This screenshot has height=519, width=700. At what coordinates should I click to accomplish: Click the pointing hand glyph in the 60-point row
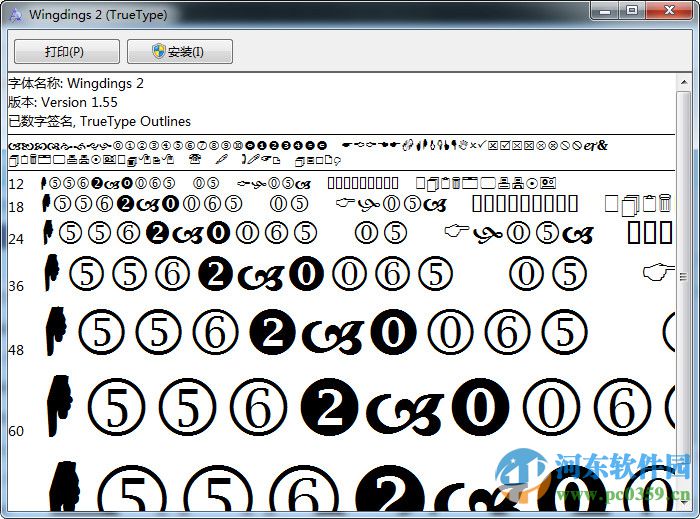[59, 406]
